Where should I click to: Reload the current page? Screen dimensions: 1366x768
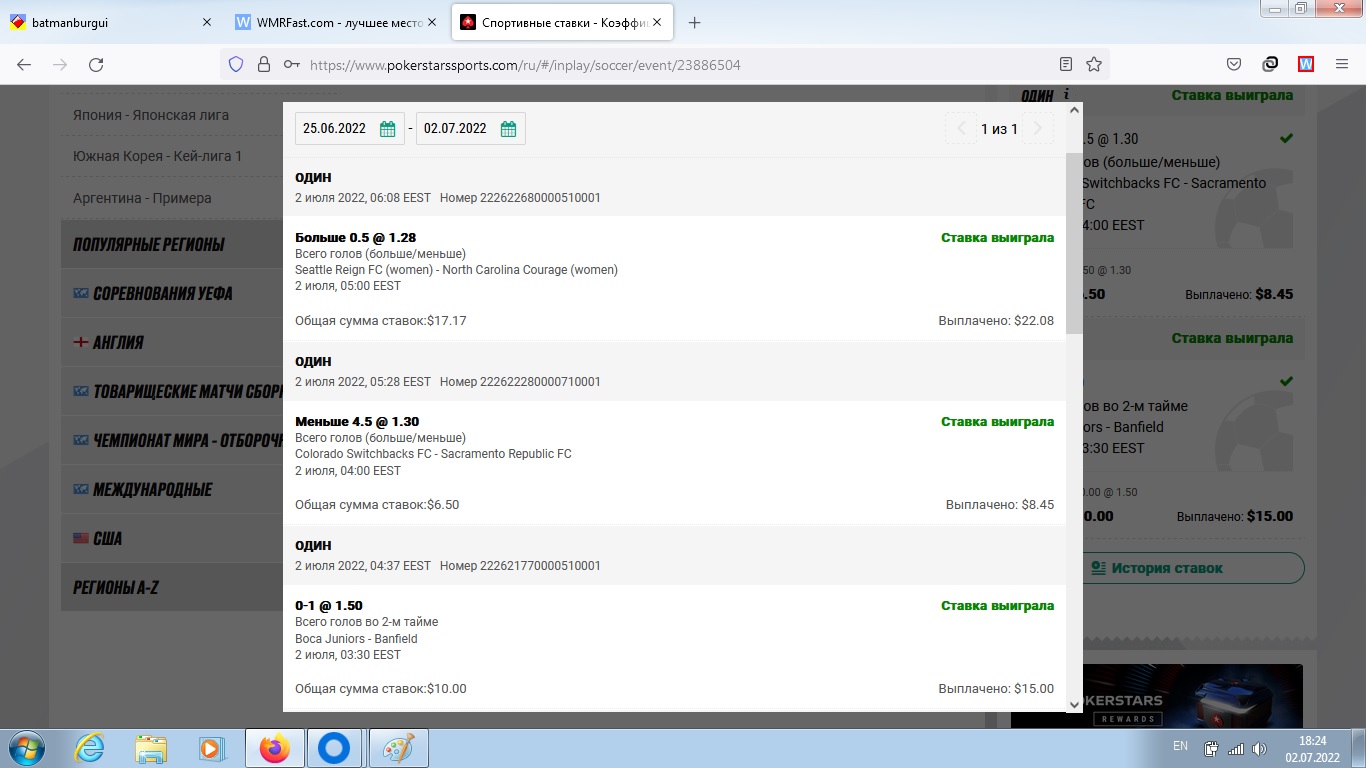click(x=96, y=64)
